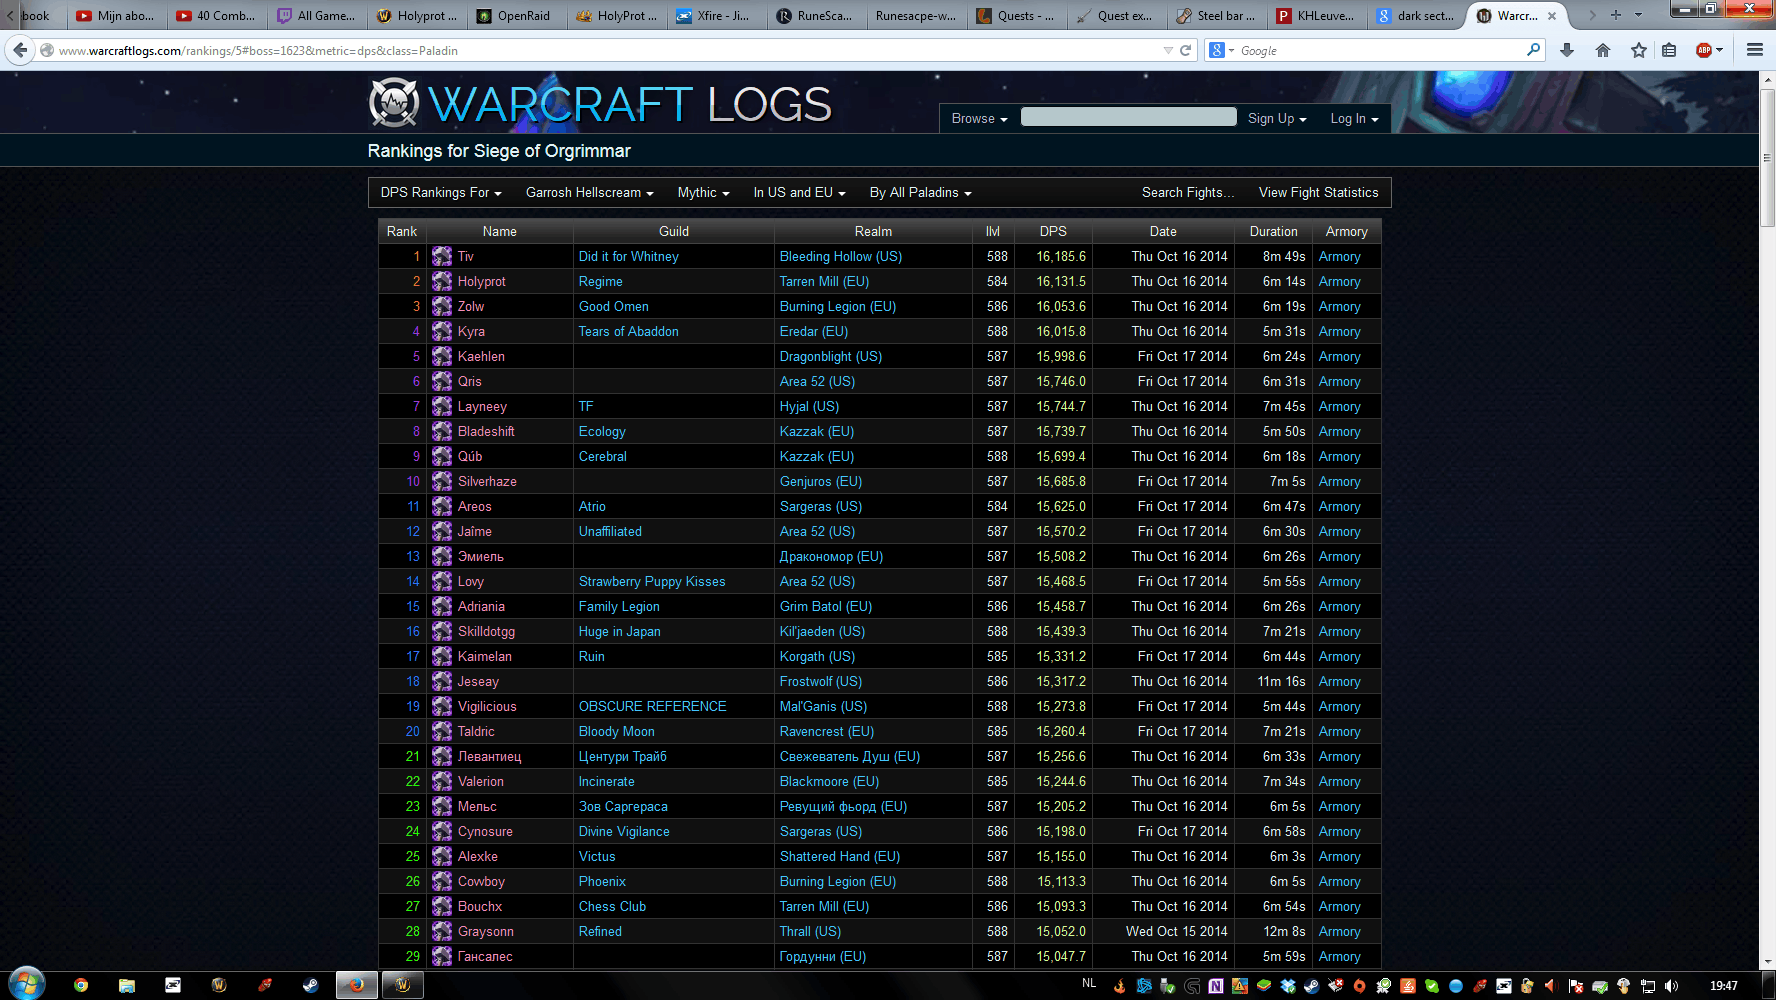This screenshot has width=1776, height=1000.
Task: Open a new tab with plus button
Action: 1616,15
